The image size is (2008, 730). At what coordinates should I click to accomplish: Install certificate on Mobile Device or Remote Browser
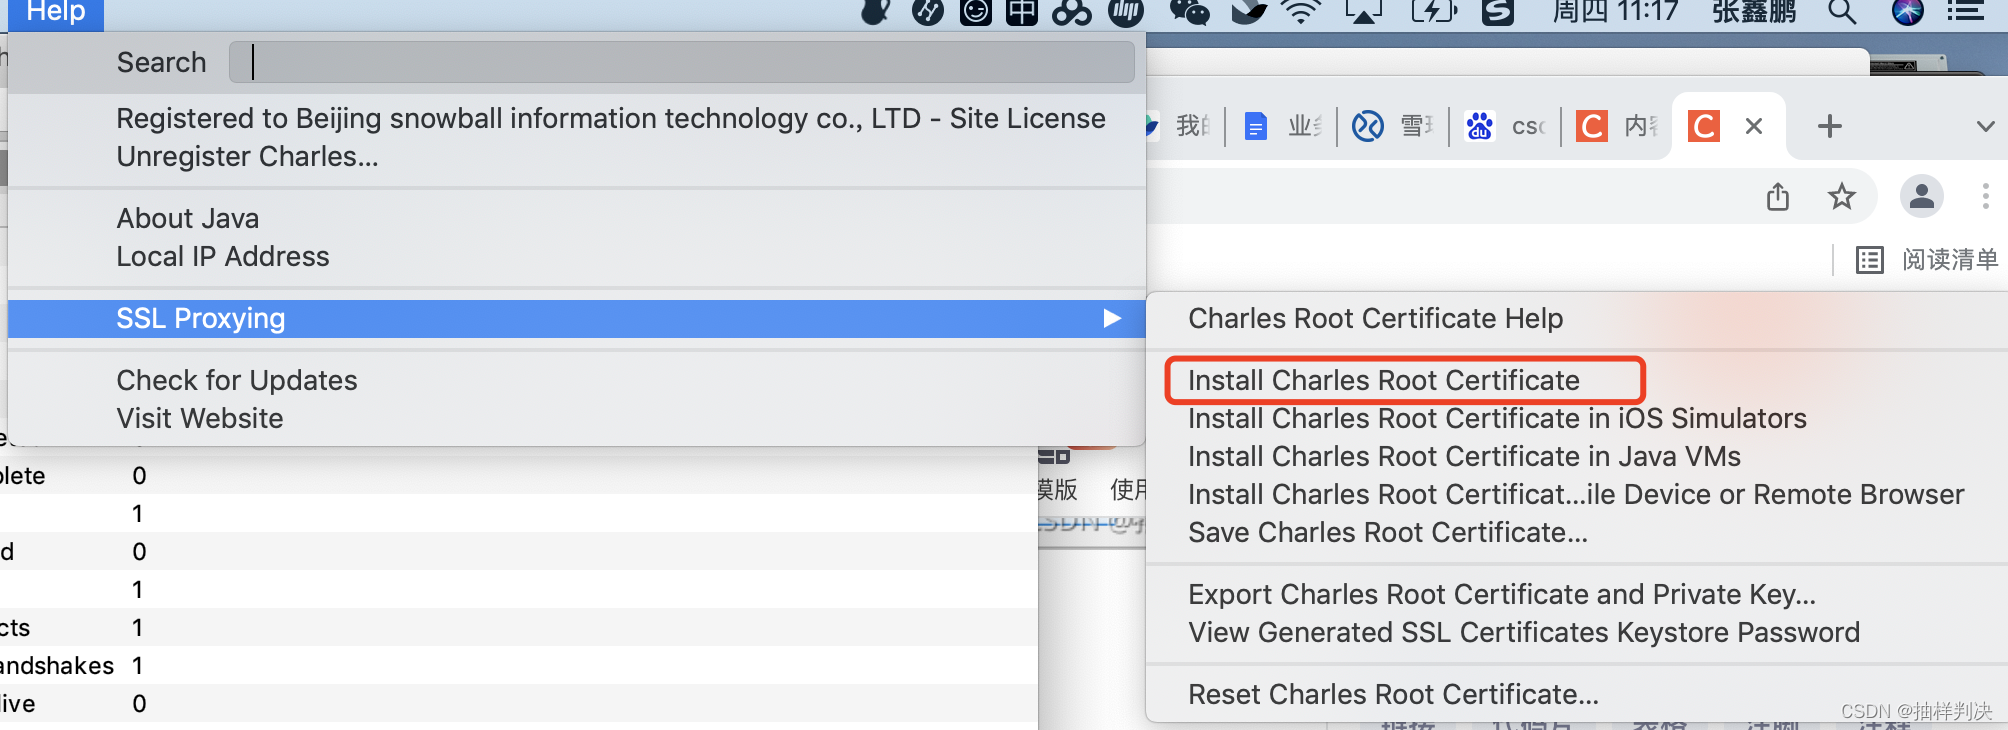(x=1576, y=495)
